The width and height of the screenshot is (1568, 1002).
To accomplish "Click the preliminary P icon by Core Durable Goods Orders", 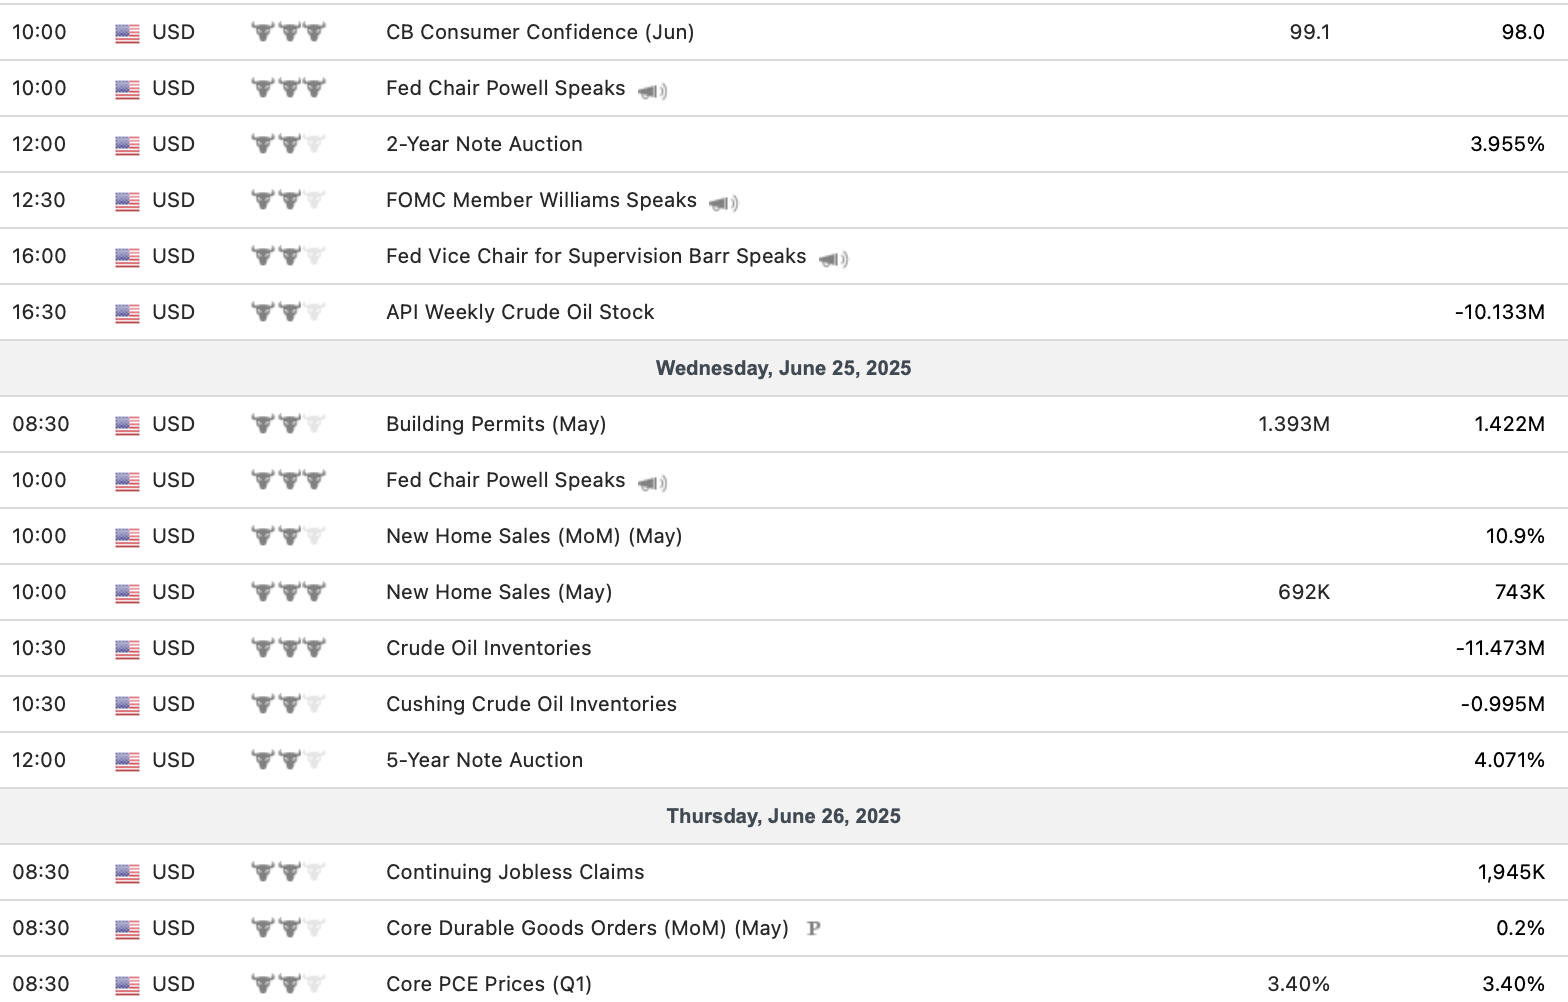I will coord(813,928).
